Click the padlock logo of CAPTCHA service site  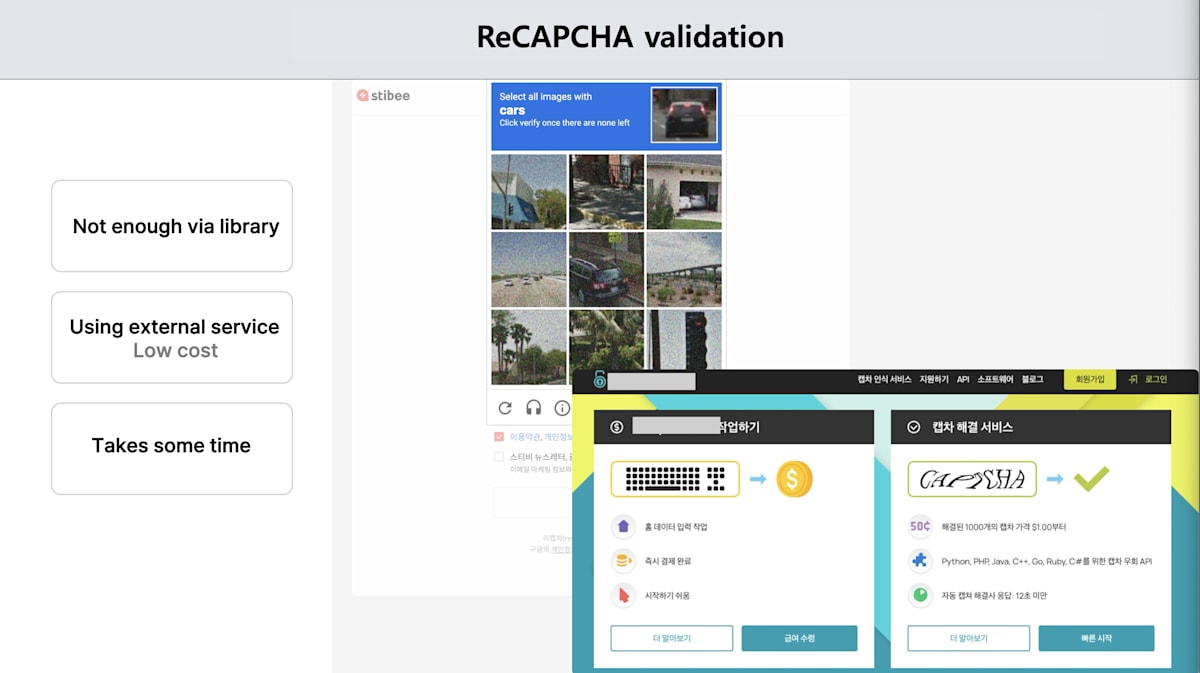click(x=600, y=380)
